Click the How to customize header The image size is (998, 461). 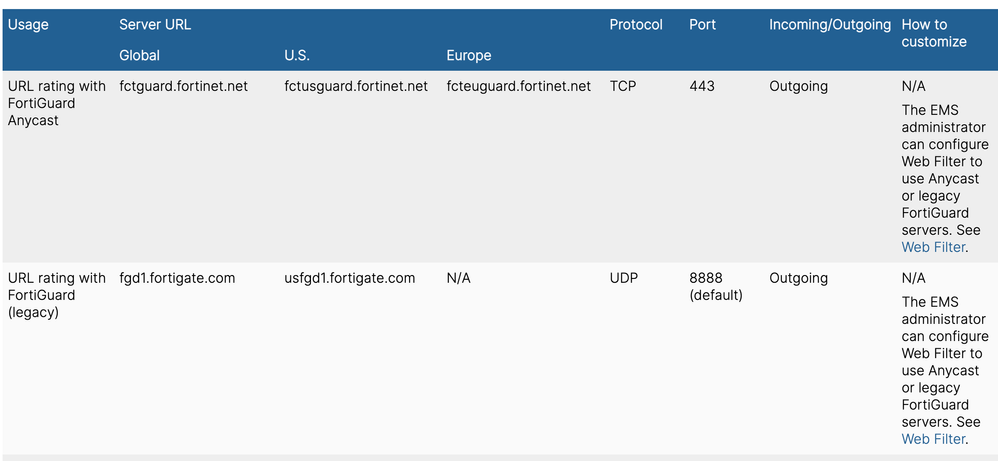tap(934, 33)
